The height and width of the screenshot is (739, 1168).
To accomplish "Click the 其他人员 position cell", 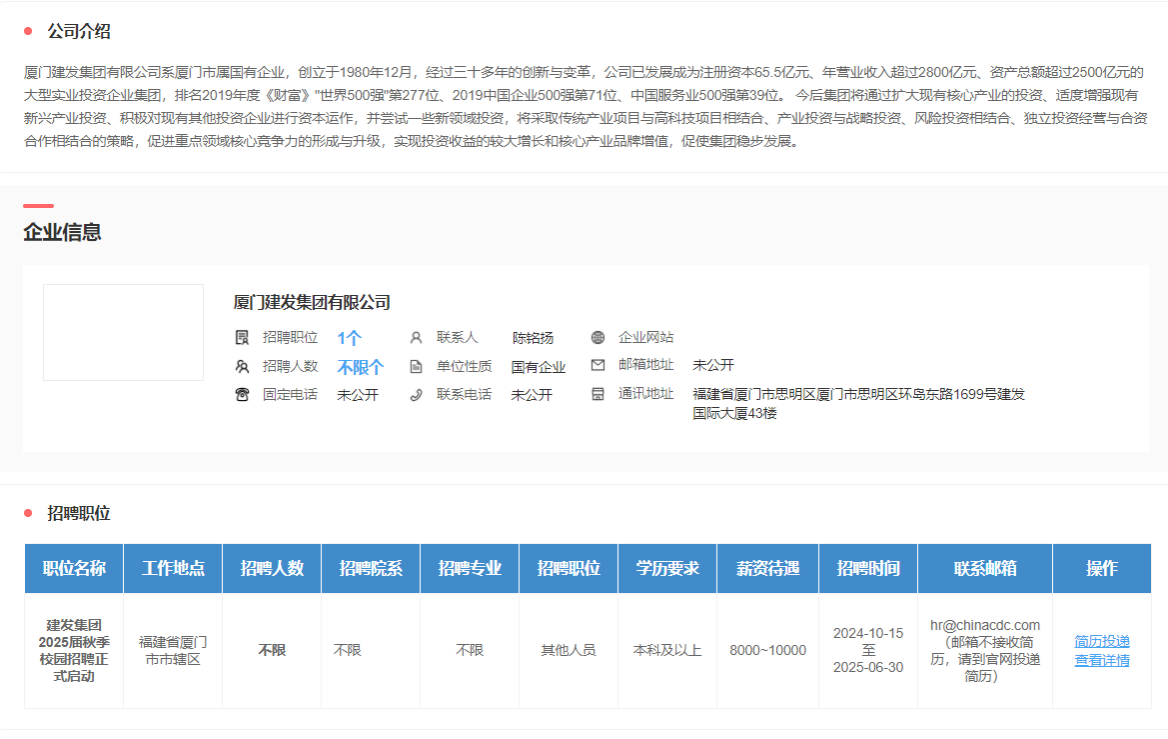I will pos(568,650).
